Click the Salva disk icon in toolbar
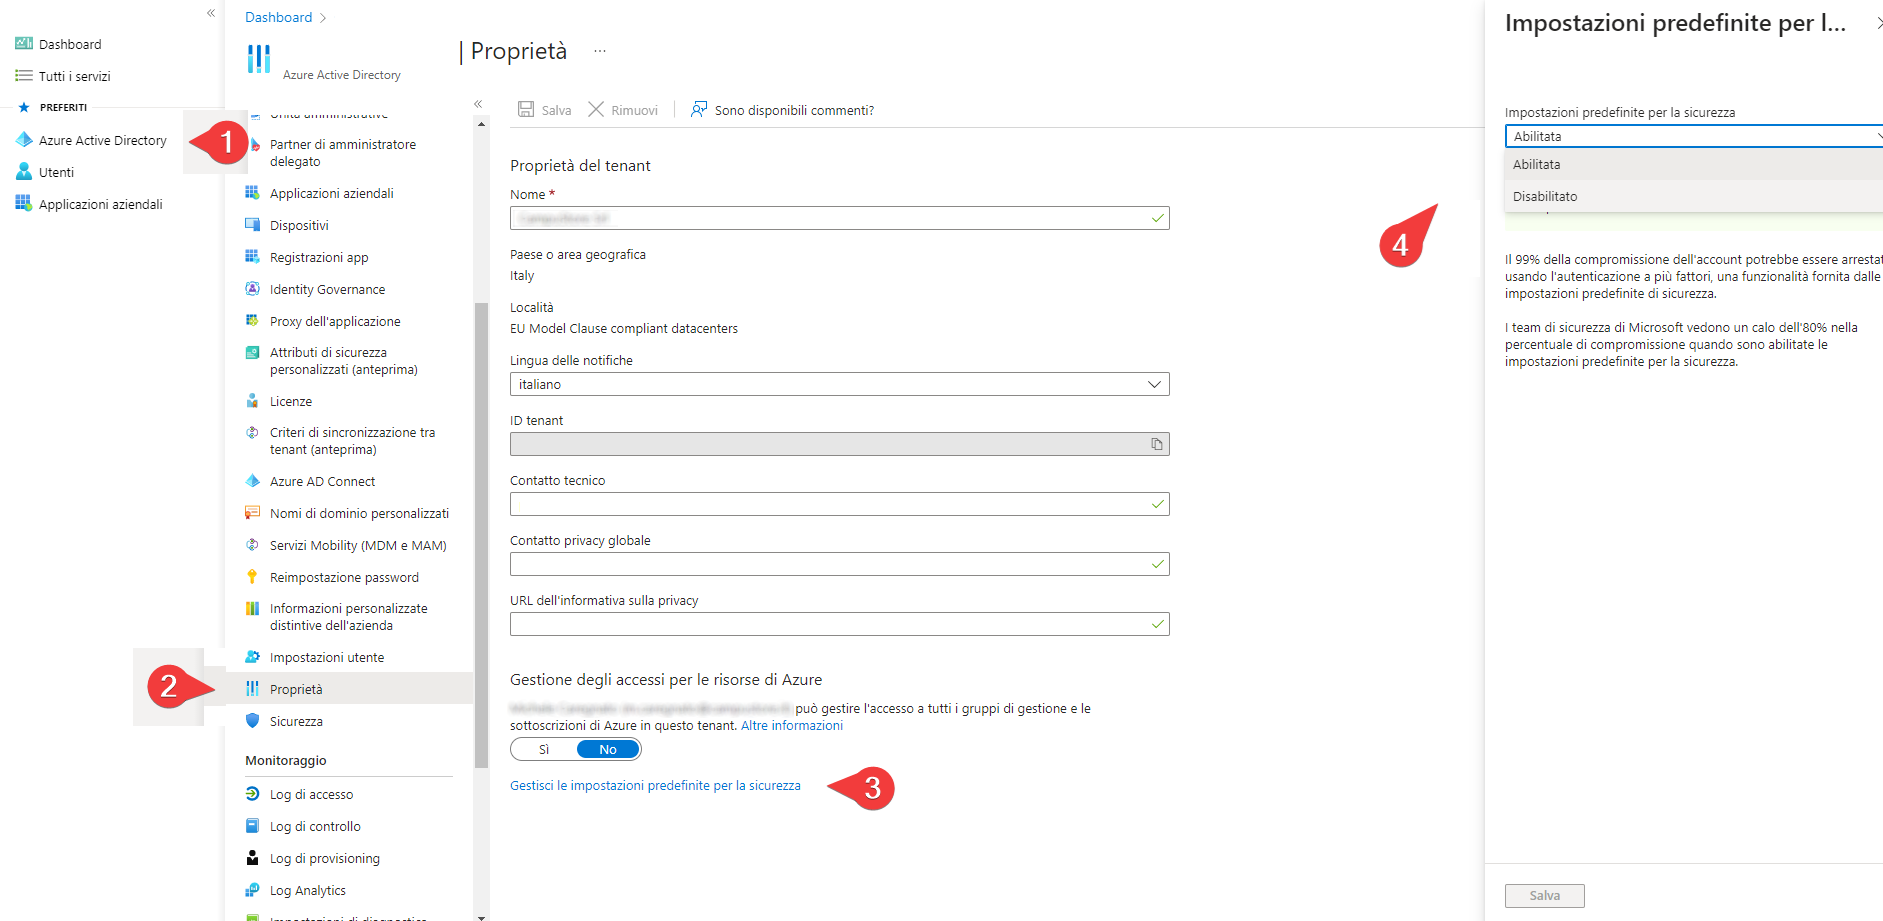Screen dimensions: 1883x921 click(526, 109)
